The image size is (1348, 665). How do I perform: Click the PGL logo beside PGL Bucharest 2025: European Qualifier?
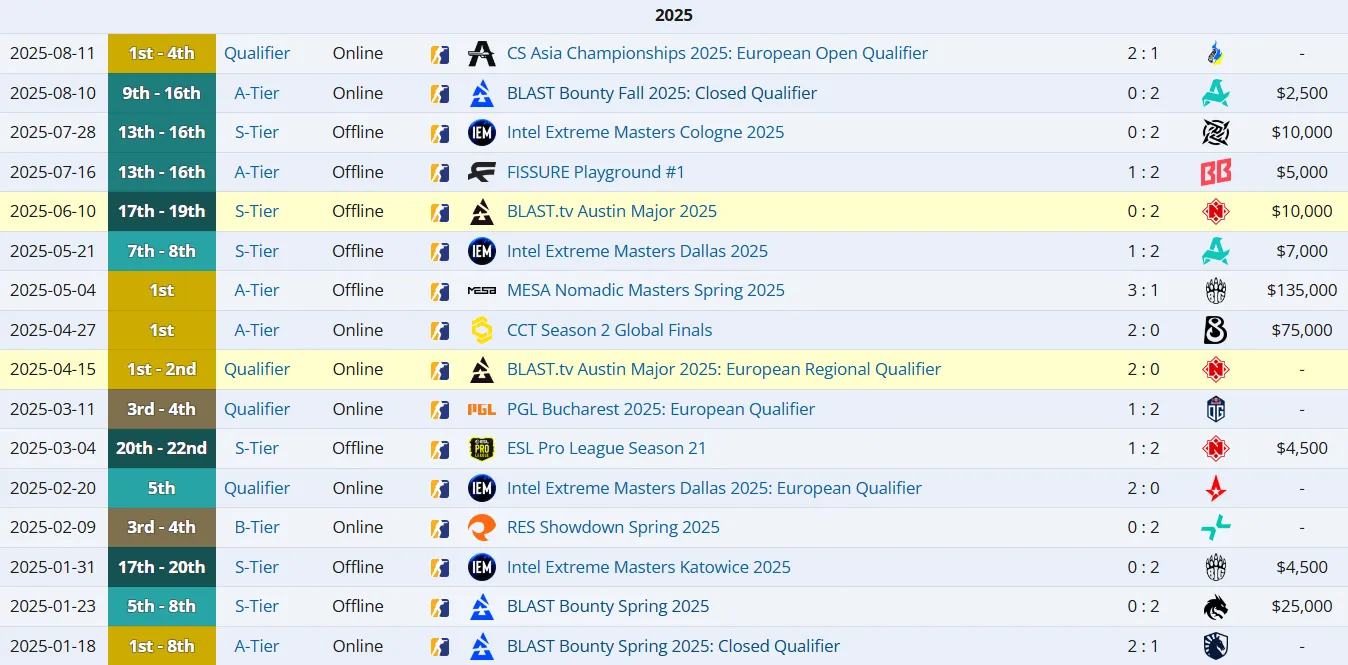click(482, 409)
